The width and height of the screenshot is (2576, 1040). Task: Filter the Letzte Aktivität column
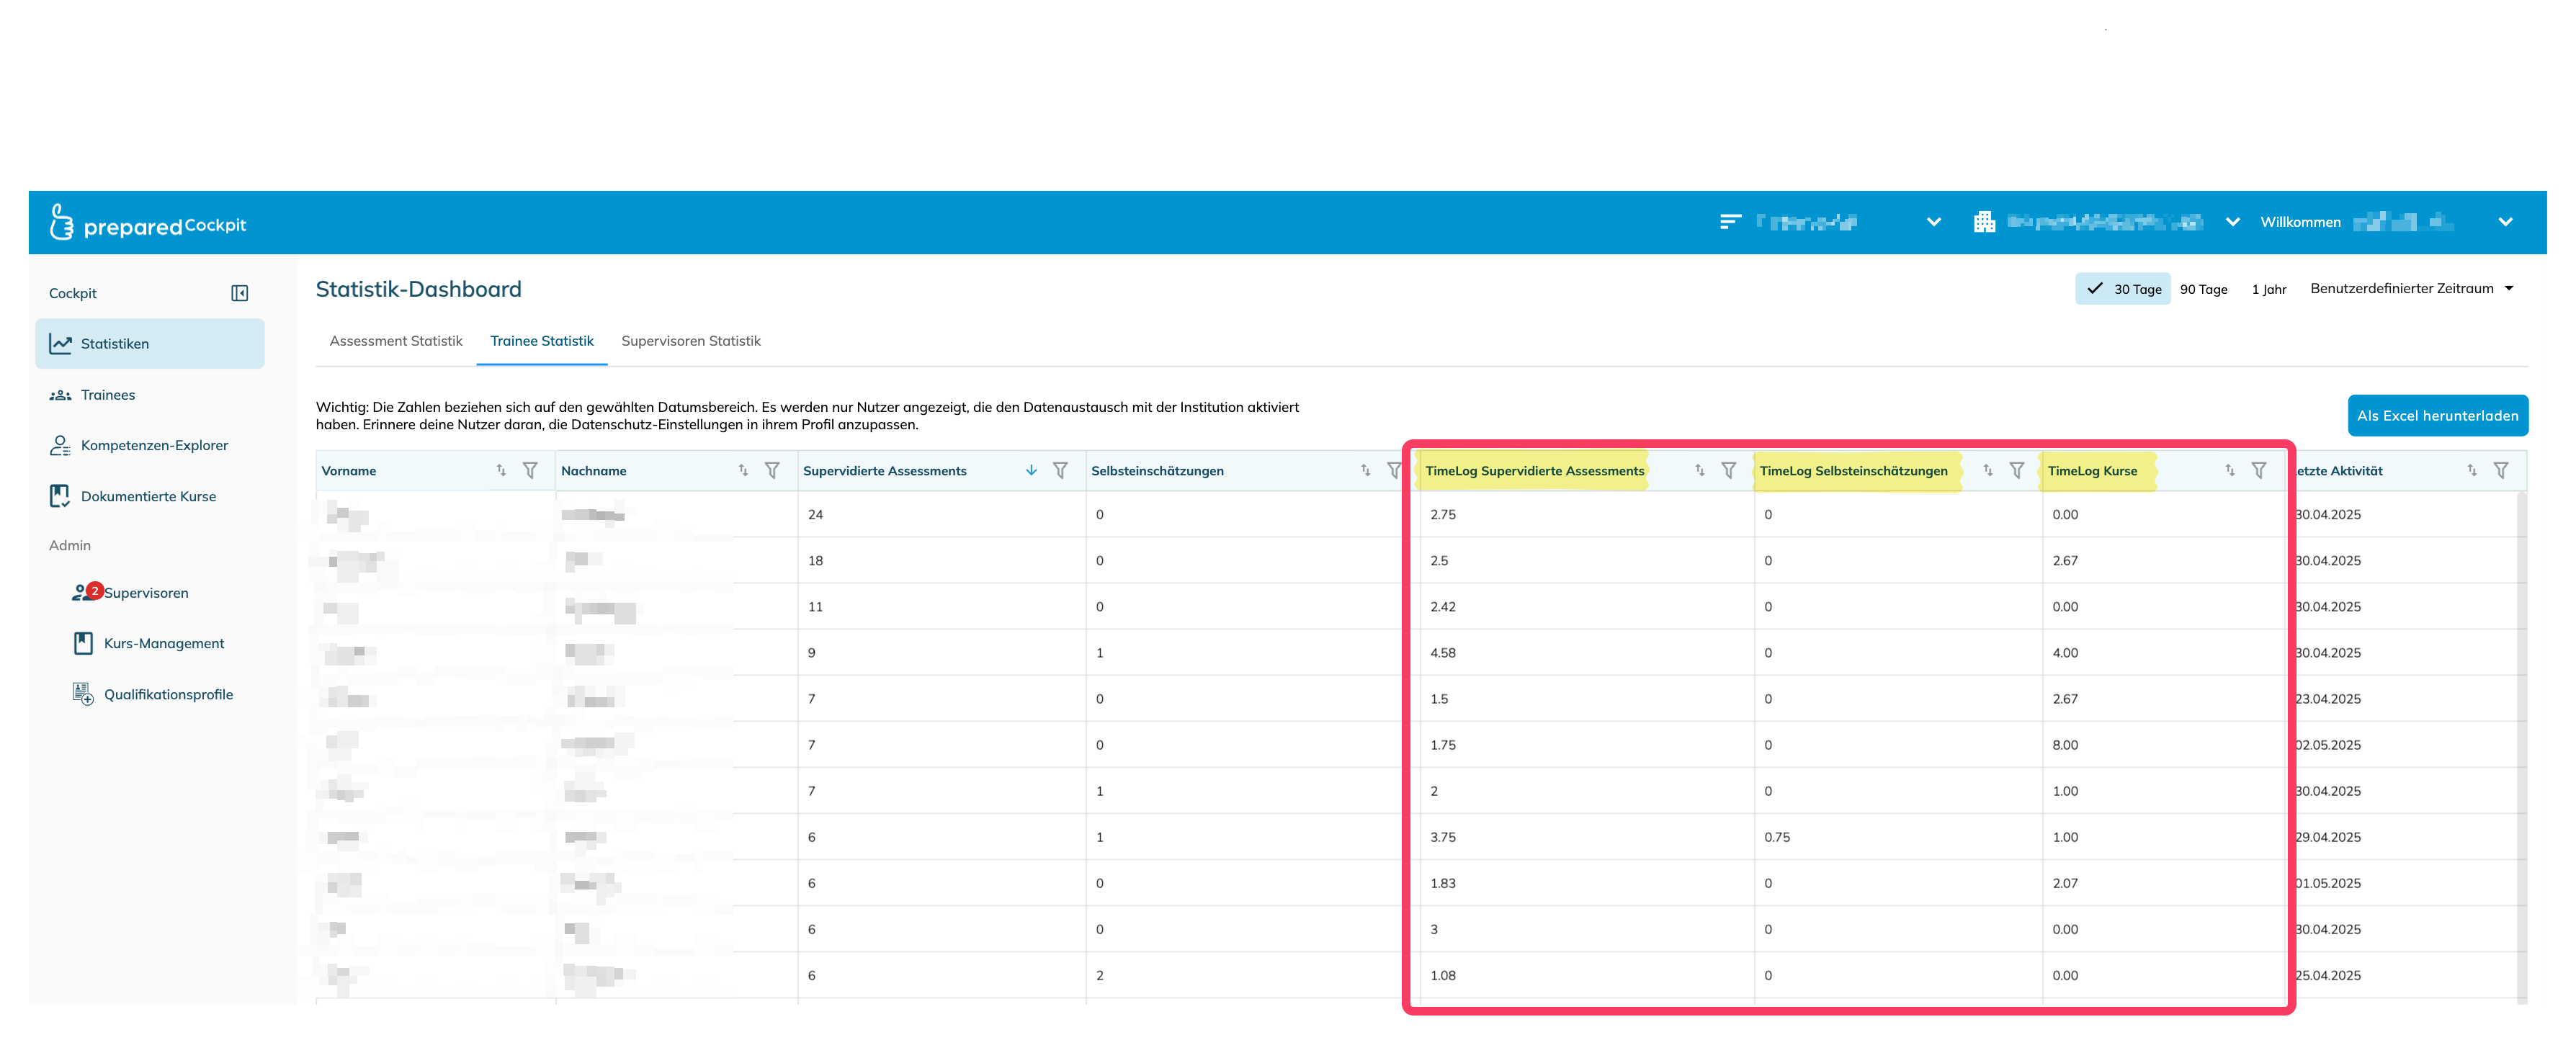2500,470
